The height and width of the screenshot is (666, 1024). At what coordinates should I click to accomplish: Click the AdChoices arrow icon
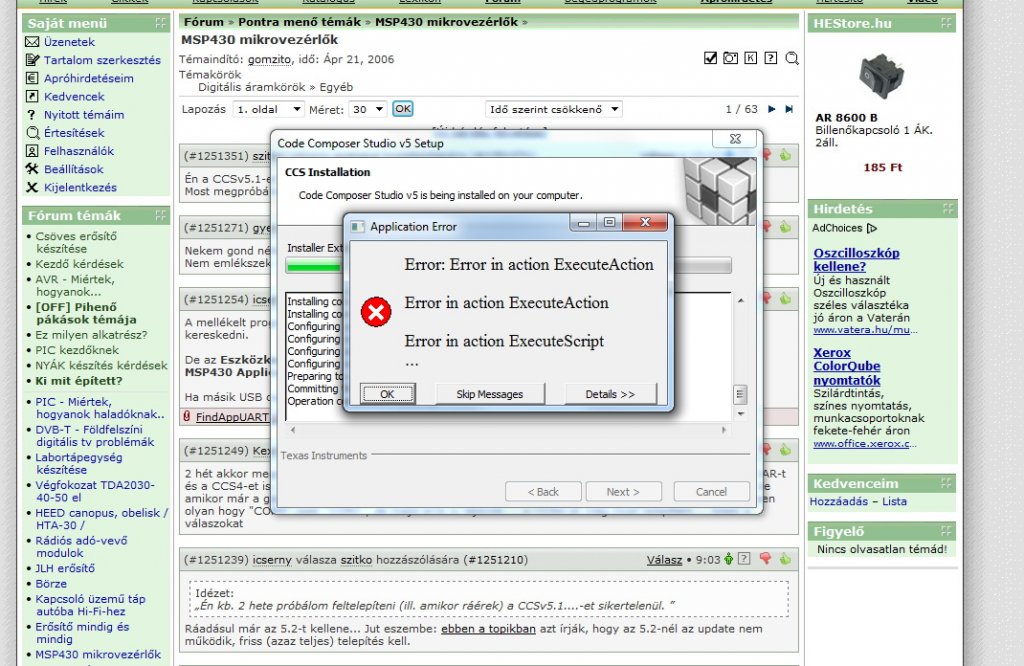click(872, 229)
